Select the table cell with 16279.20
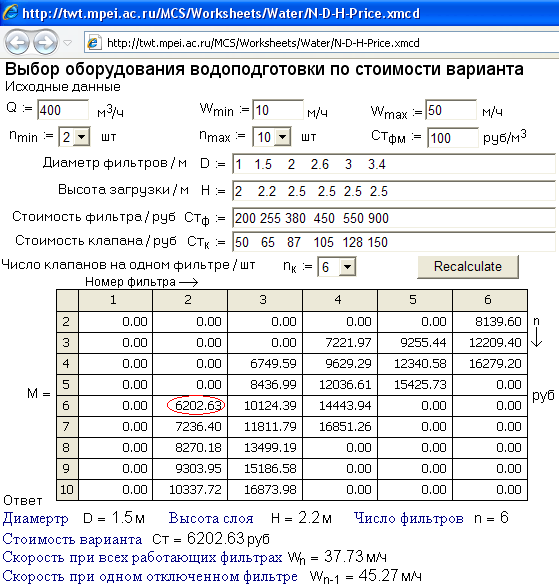This screenshot has width=559, height=586. click(x=490, y=363)
